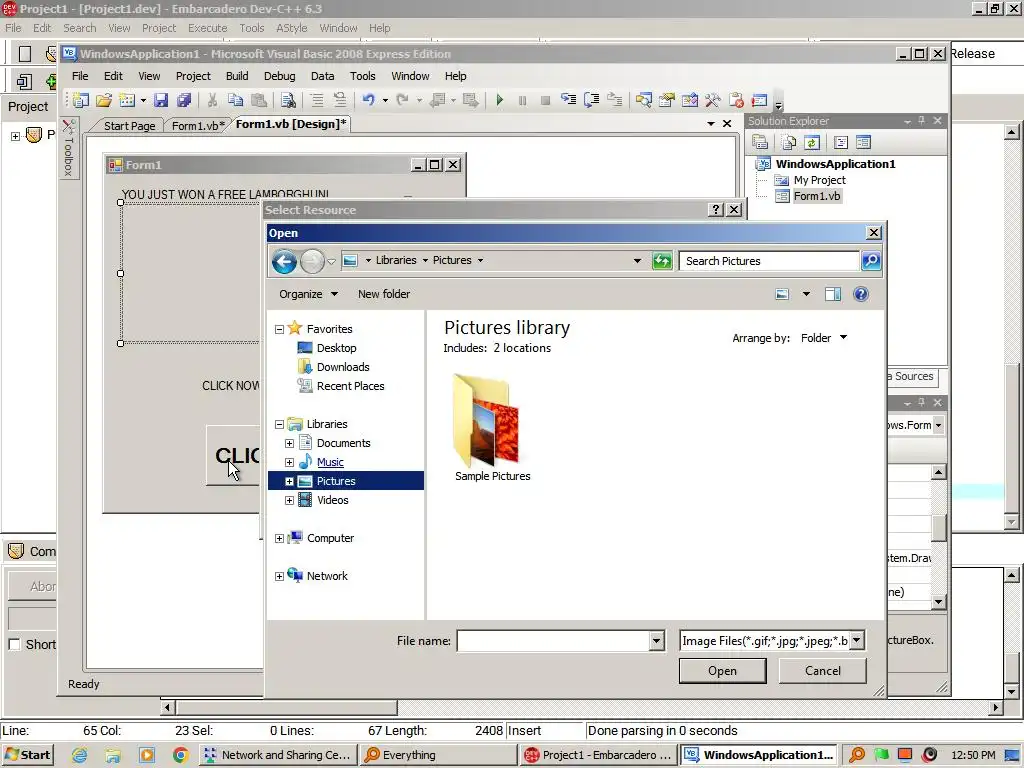1024x768 pixels.
Task: Click Open File folder icon in toolbar
Action: (x=104, y=100)
